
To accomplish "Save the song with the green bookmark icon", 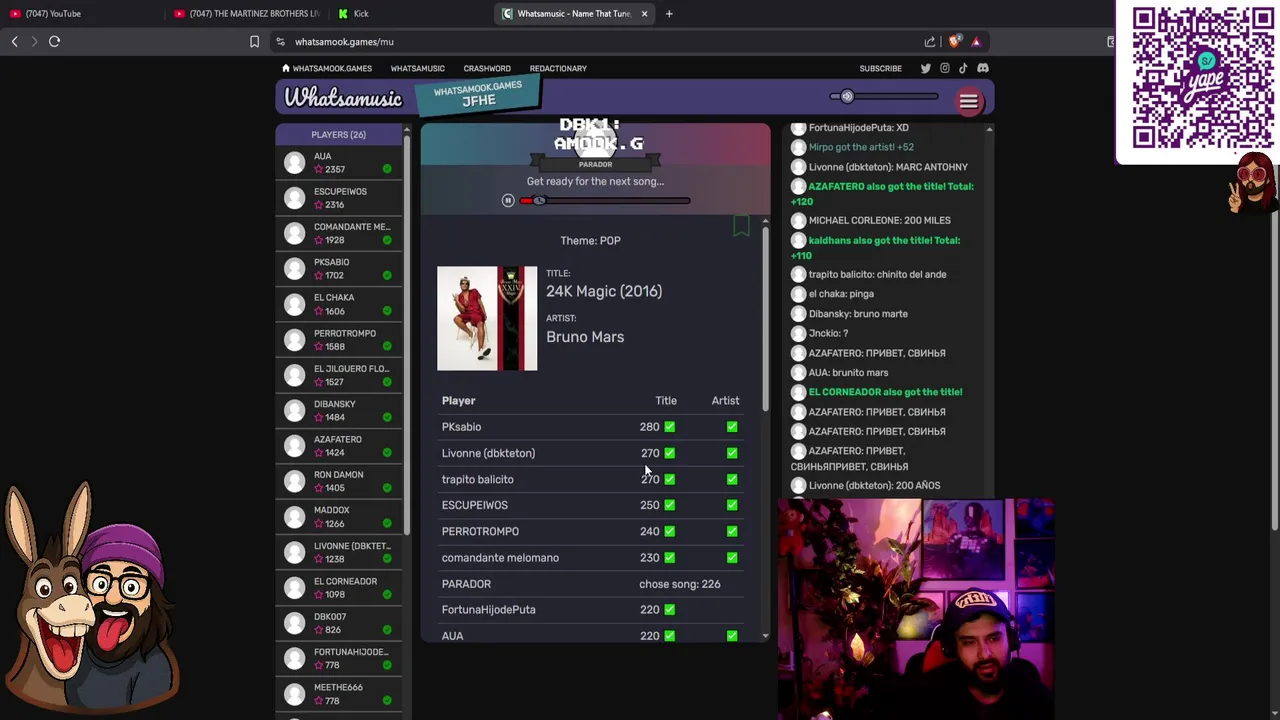I will click(741, 227).
